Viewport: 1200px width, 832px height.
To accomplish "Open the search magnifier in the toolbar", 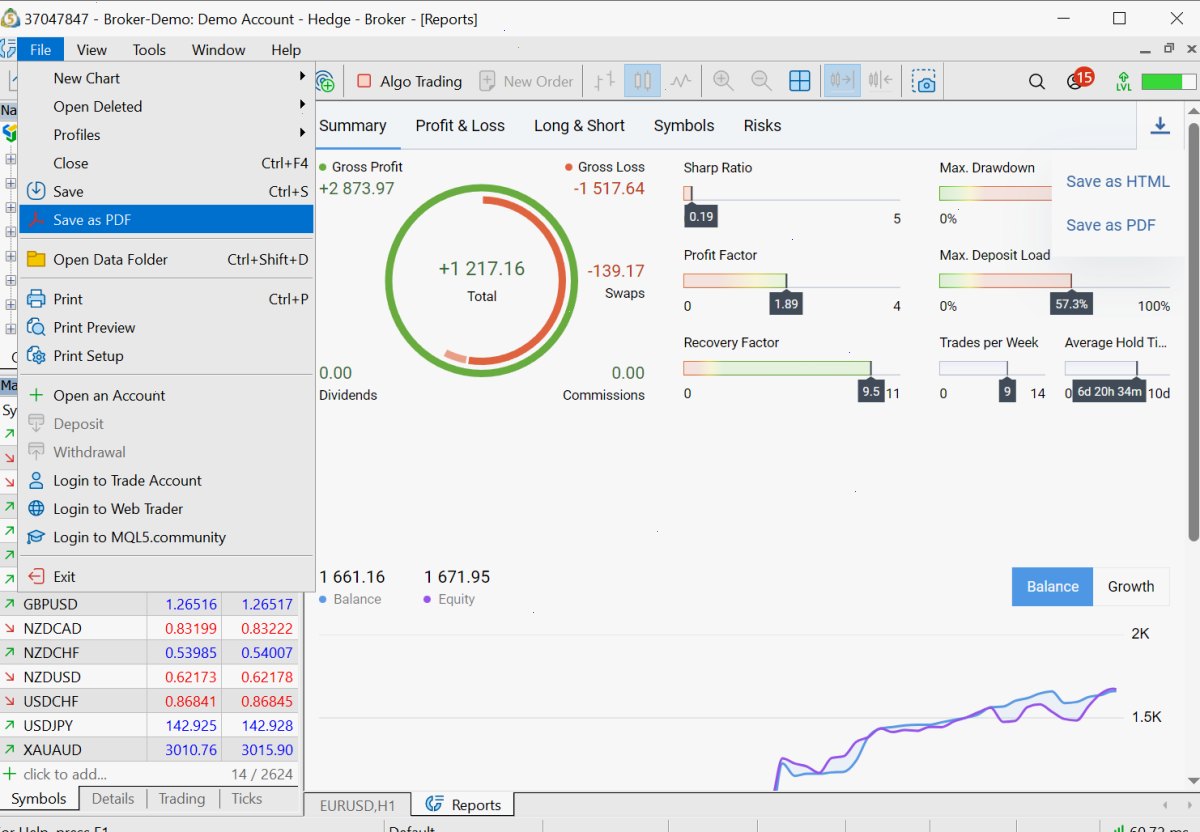I will pyautogui.click(x=1037, y=81).
